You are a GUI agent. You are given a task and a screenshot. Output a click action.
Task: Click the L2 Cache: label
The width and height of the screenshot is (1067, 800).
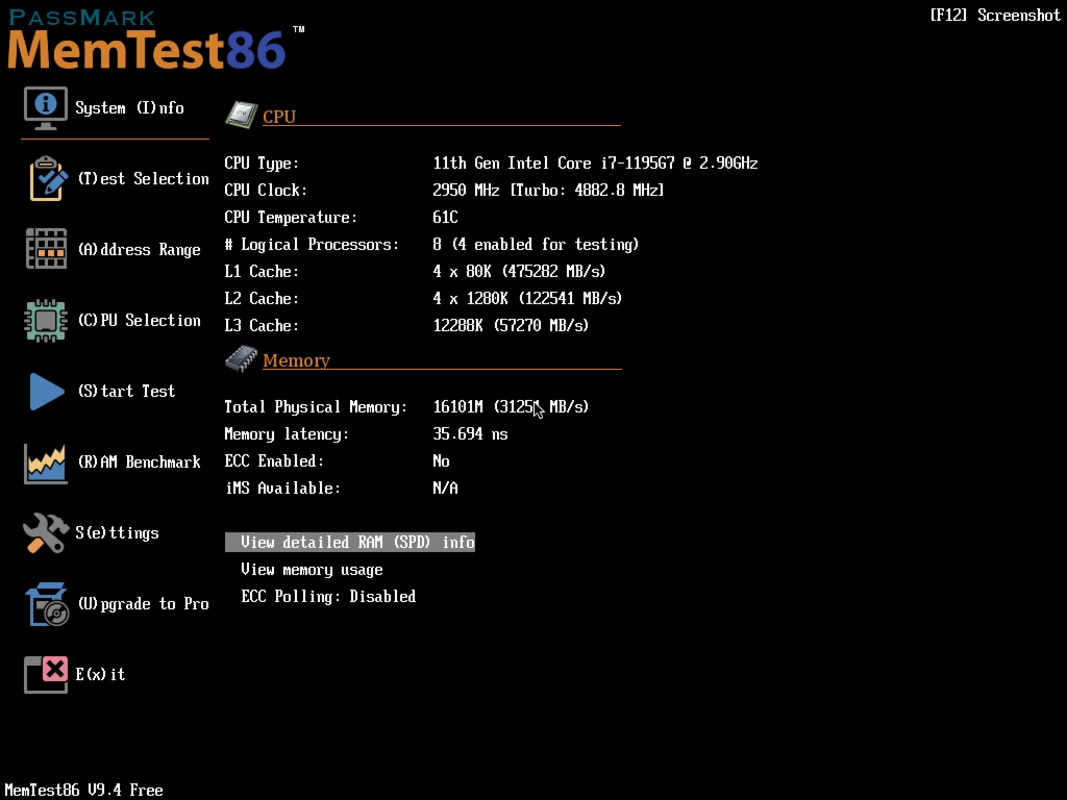262,299
